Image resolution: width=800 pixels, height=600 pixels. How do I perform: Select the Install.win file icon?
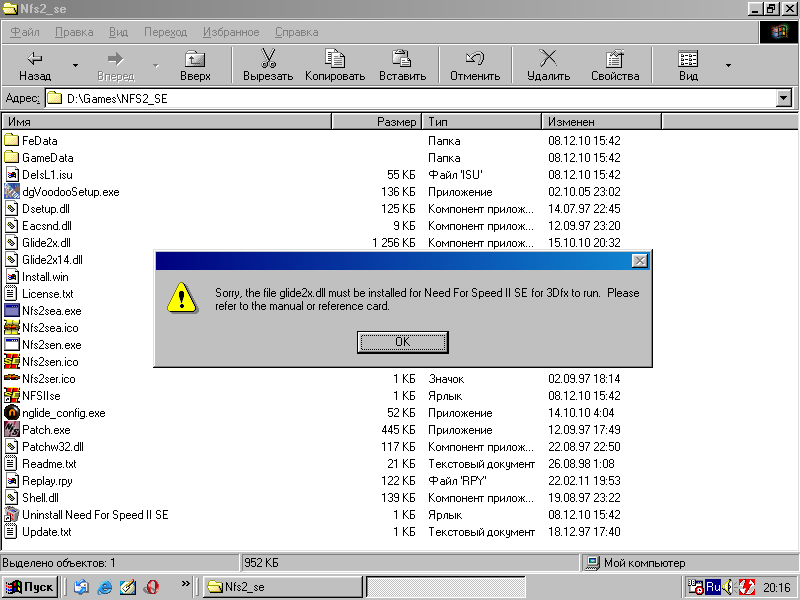(11, 277)
